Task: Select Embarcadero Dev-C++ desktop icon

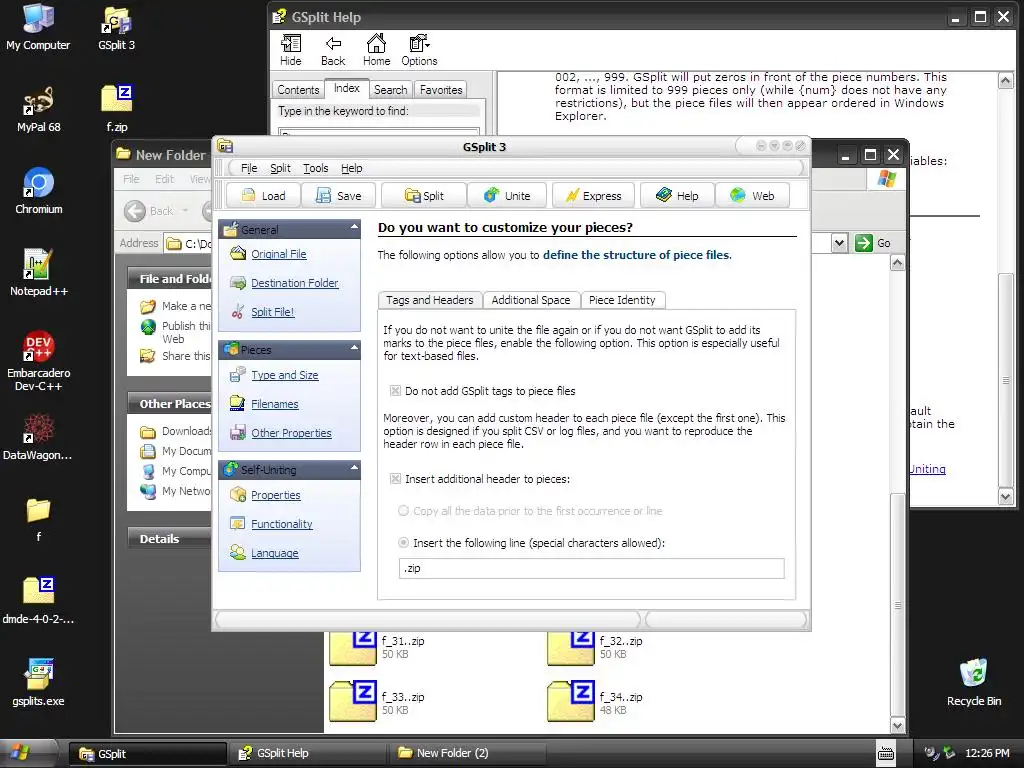Action: click(x=39, y=361)
